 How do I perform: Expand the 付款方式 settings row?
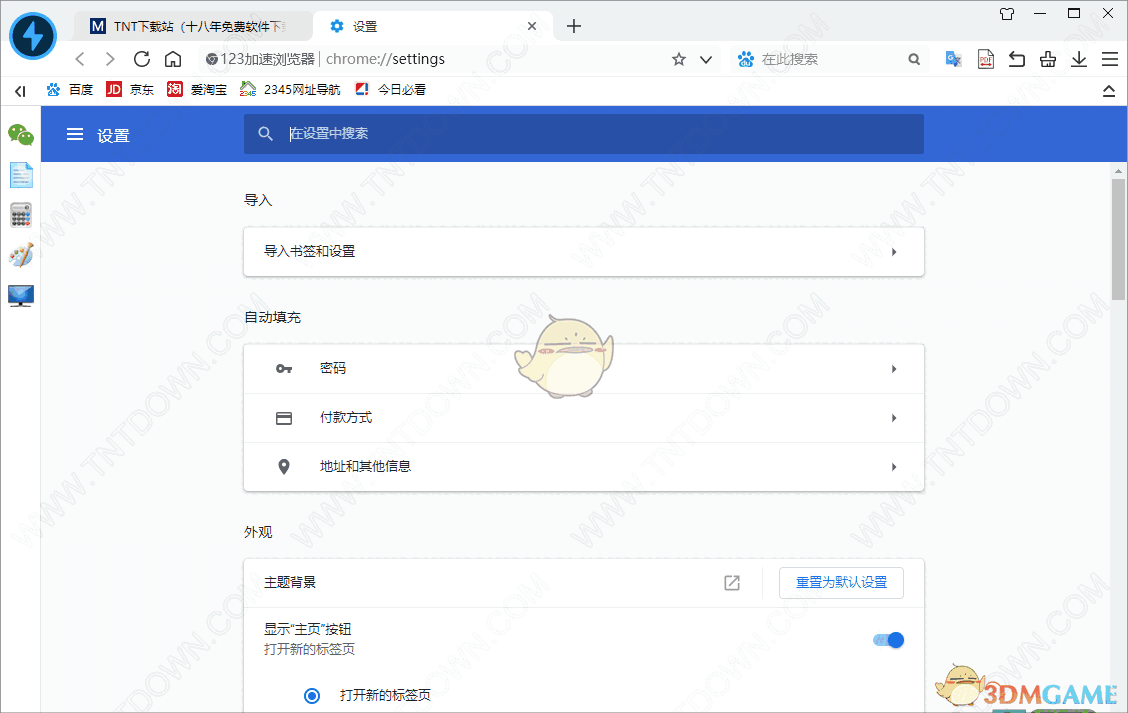(583, 417)
